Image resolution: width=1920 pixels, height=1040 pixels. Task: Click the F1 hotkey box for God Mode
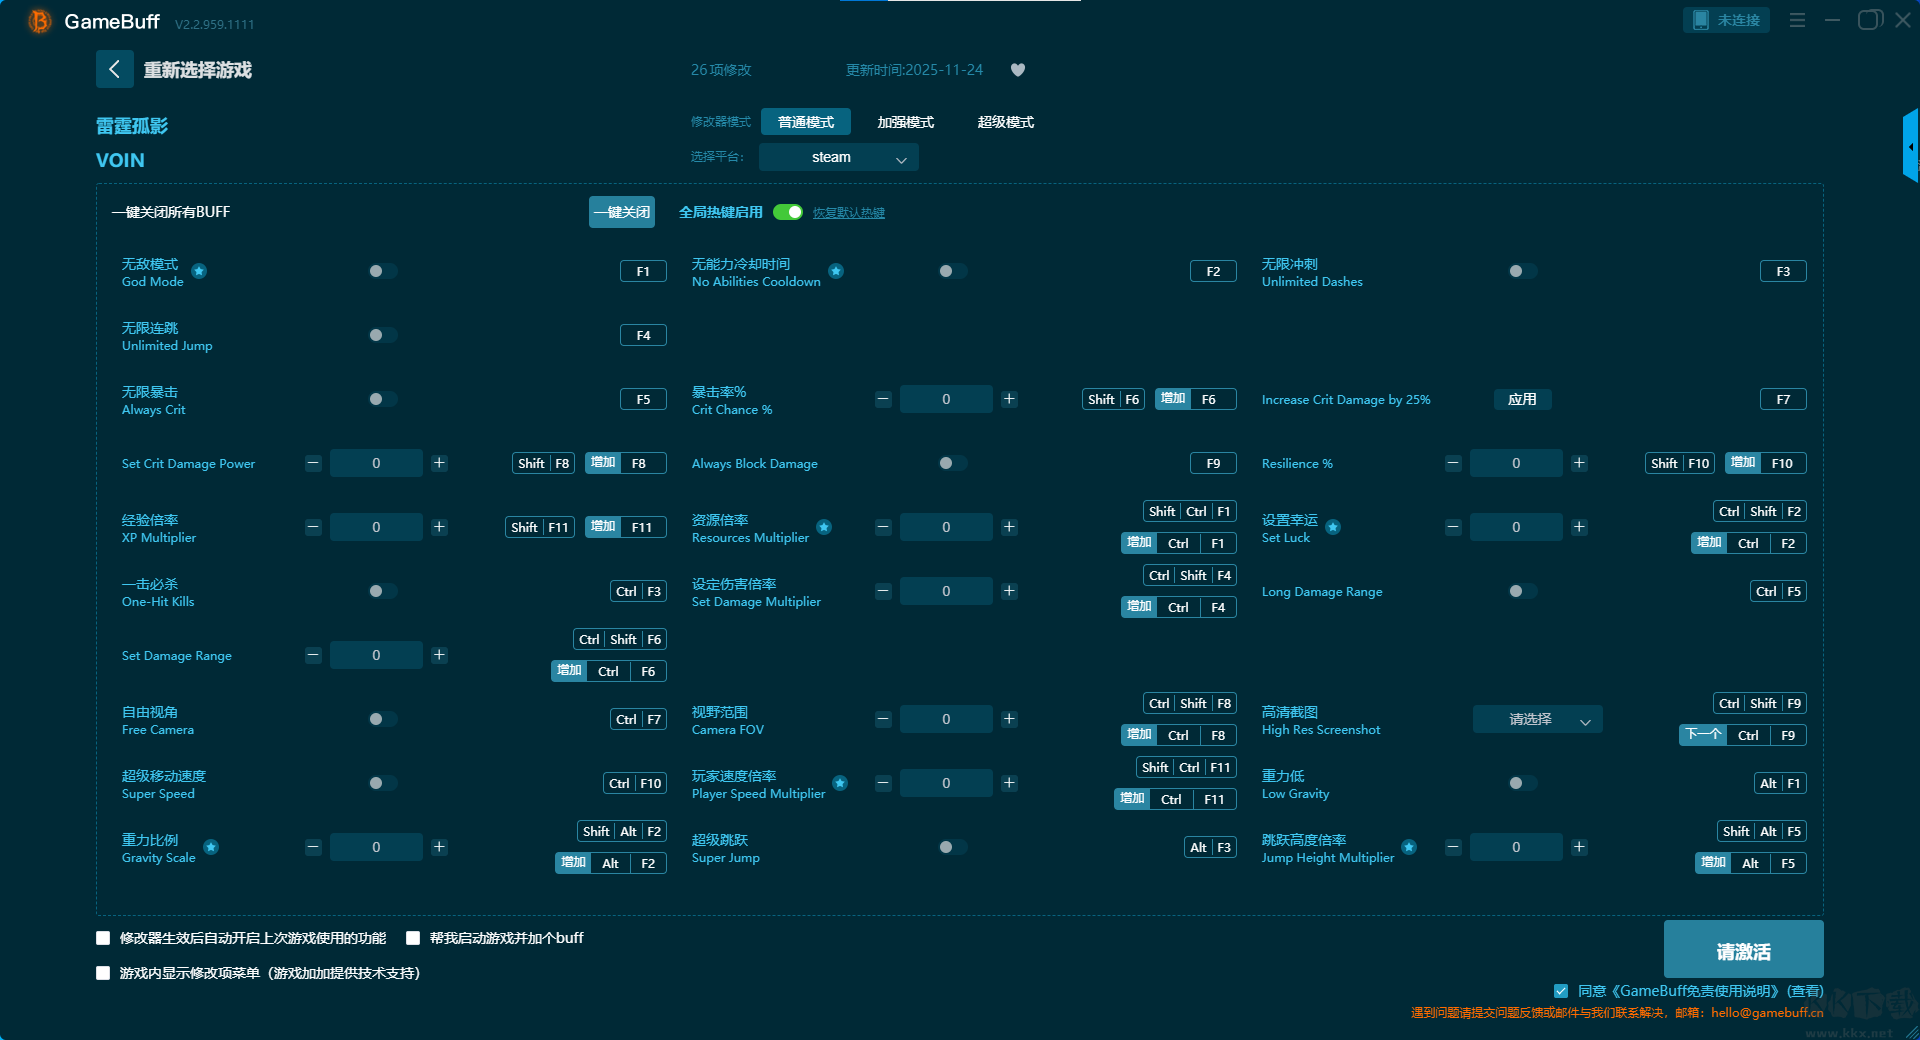coord(643,271)
